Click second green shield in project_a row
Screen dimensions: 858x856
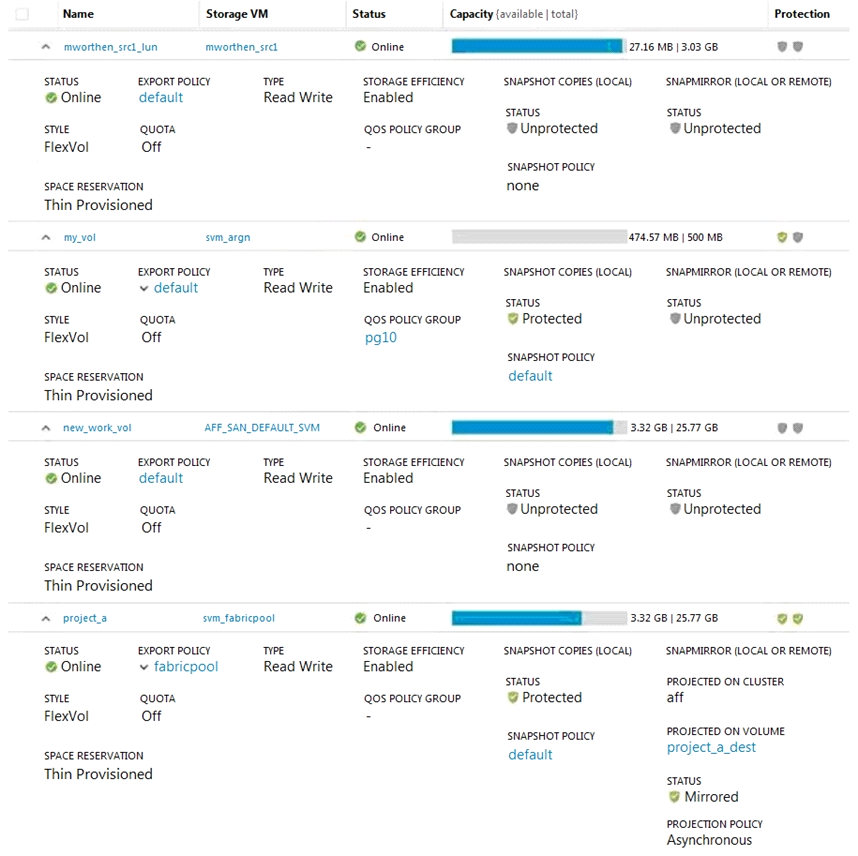pyautogui.click(x=798, y=618)
